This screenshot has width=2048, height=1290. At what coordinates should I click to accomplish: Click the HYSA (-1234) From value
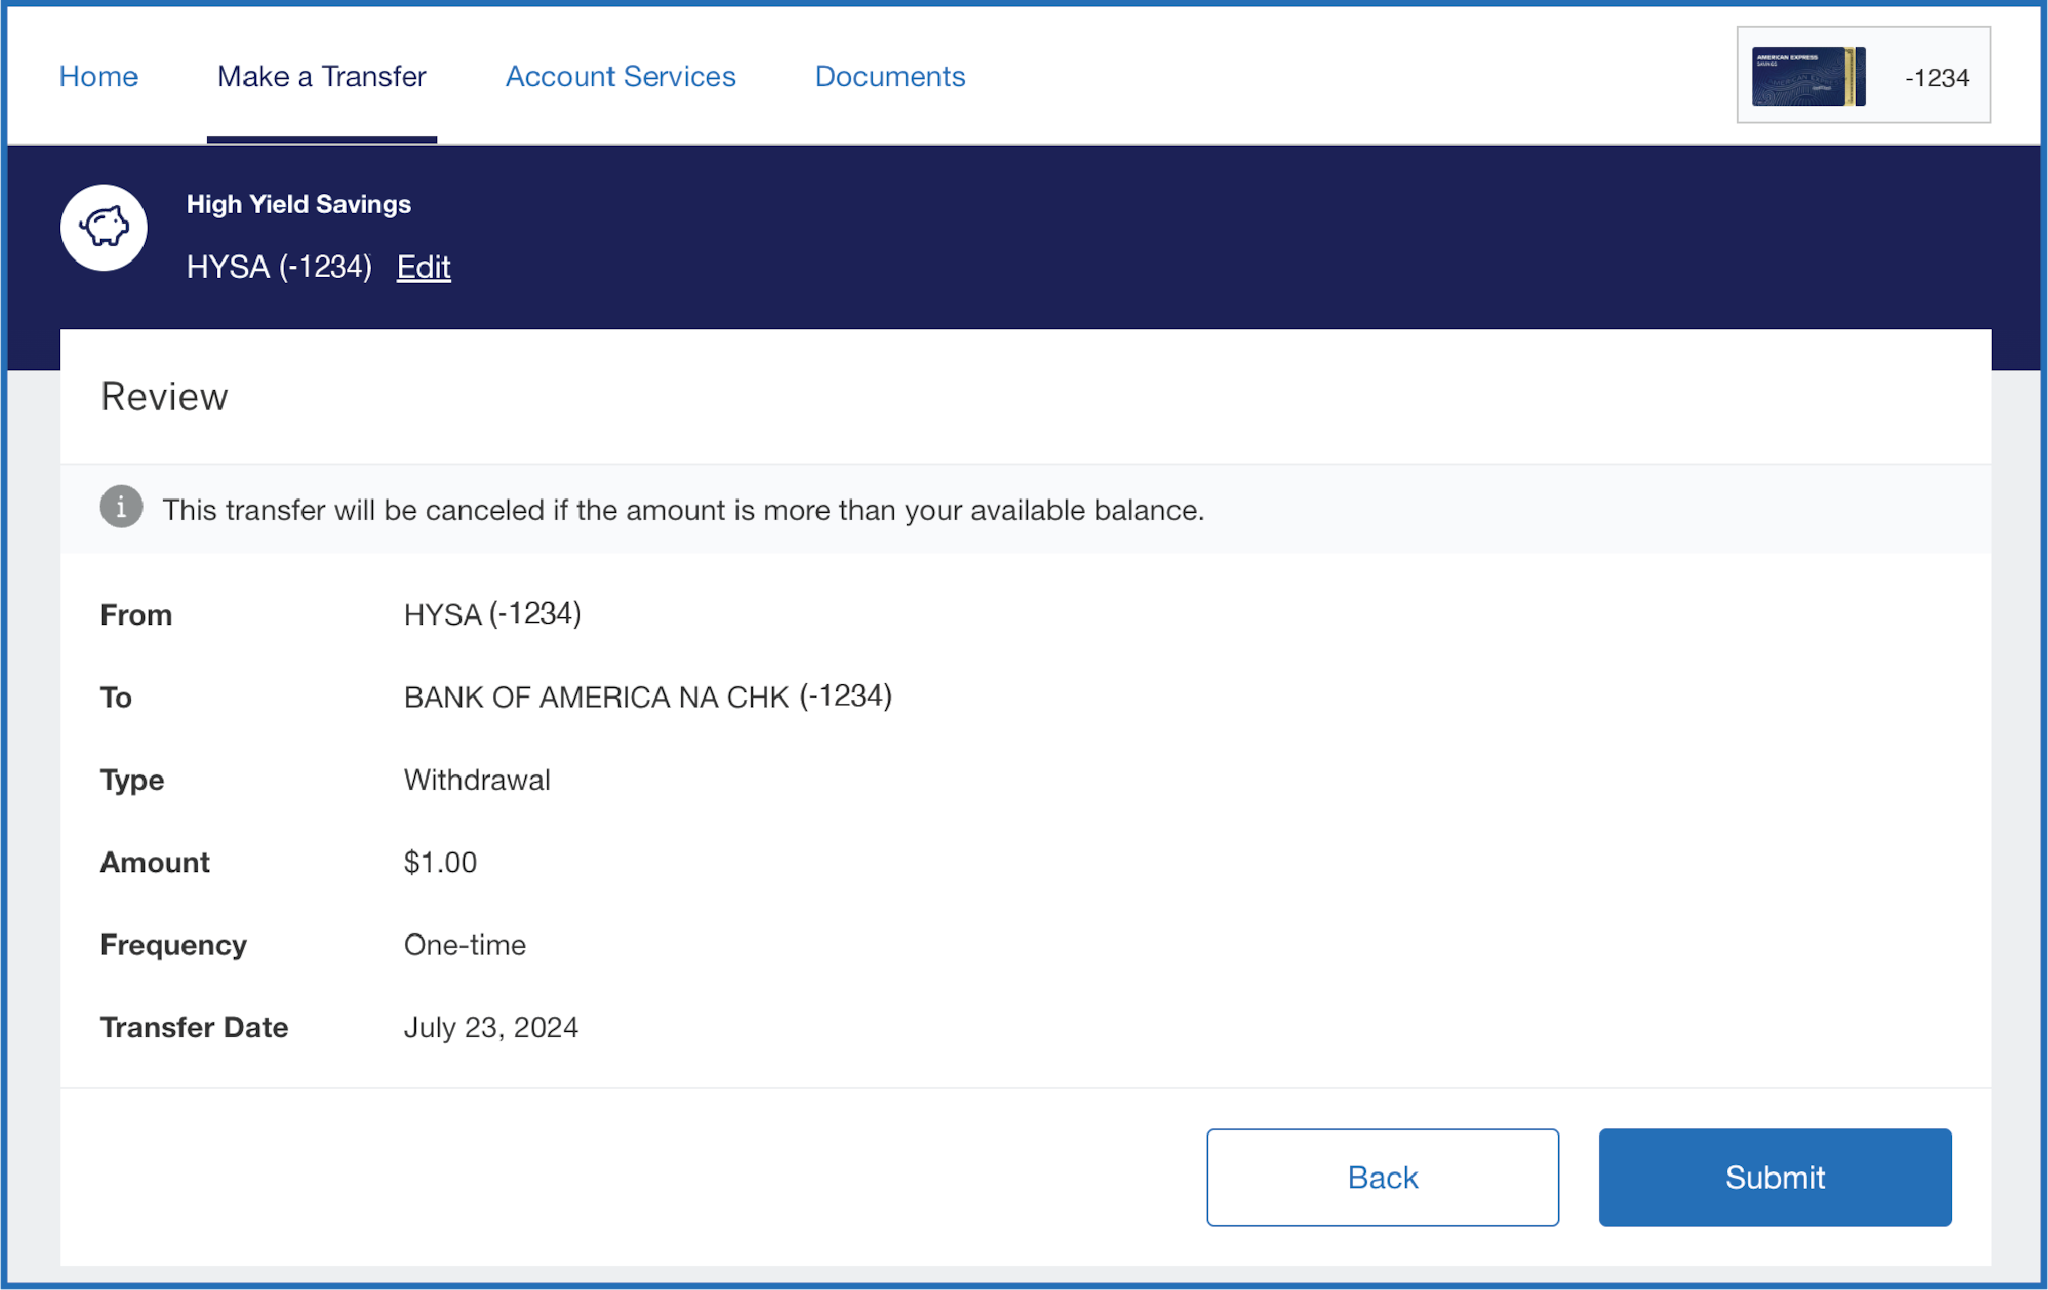492,614
